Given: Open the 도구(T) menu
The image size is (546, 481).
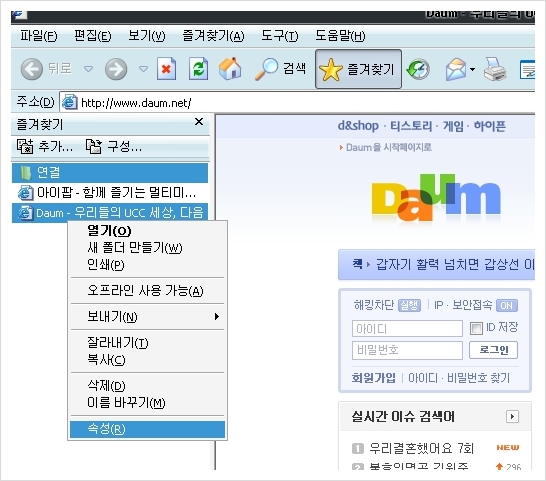Looking at the screenshot, I should pos(280,36).
